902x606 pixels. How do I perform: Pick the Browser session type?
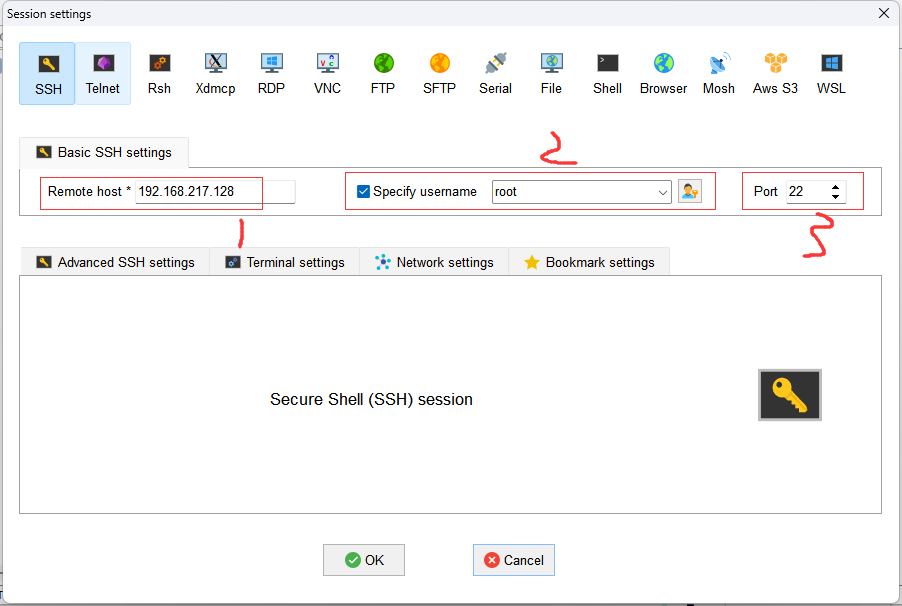[x=663, y=74]
